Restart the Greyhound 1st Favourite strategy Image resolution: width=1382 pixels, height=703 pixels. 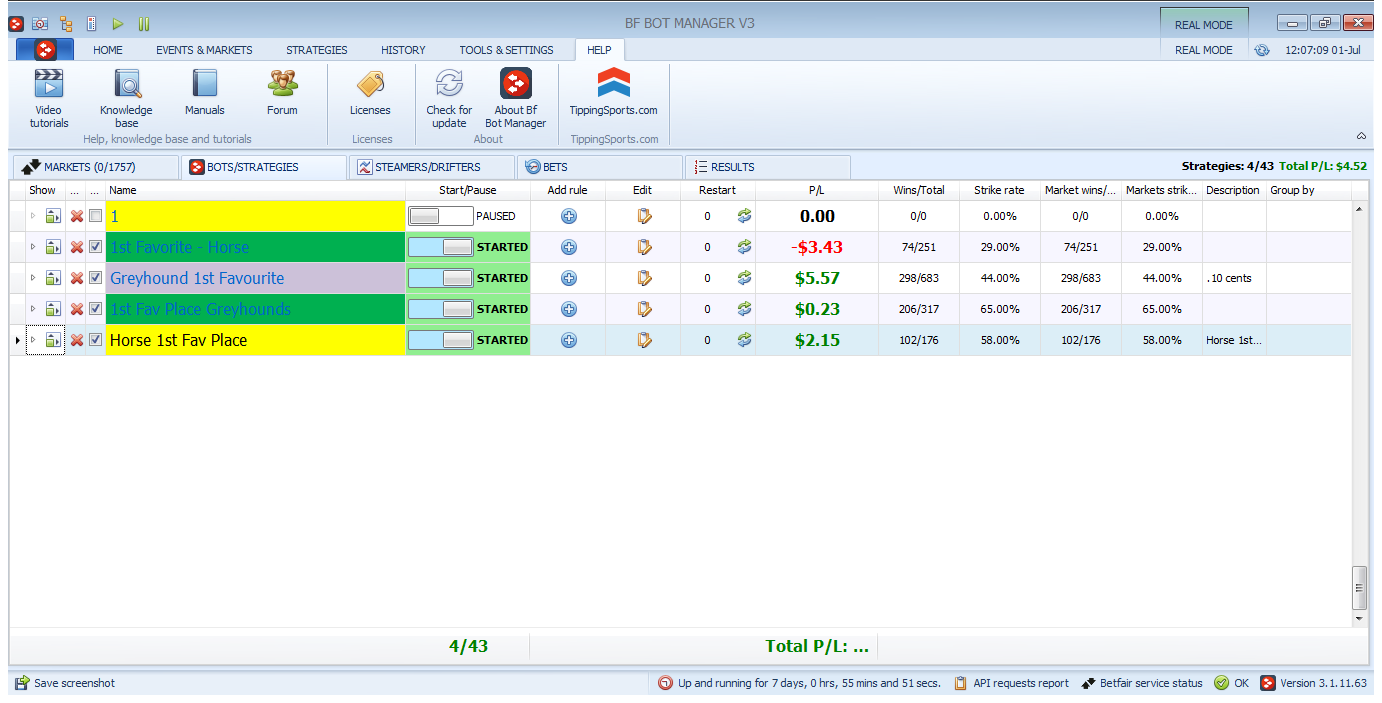tap(744, 278)
